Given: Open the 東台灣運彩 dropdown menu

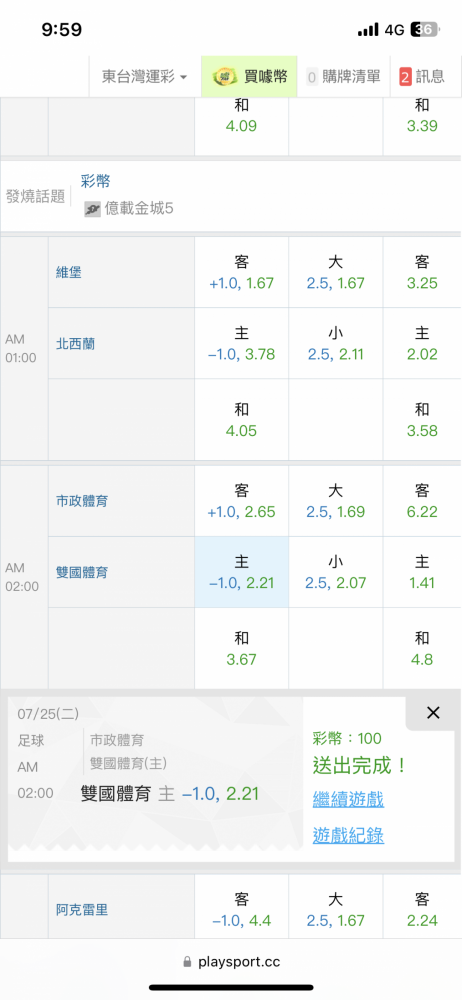Looking at the screenshot, I should click(x=145, y=77).
